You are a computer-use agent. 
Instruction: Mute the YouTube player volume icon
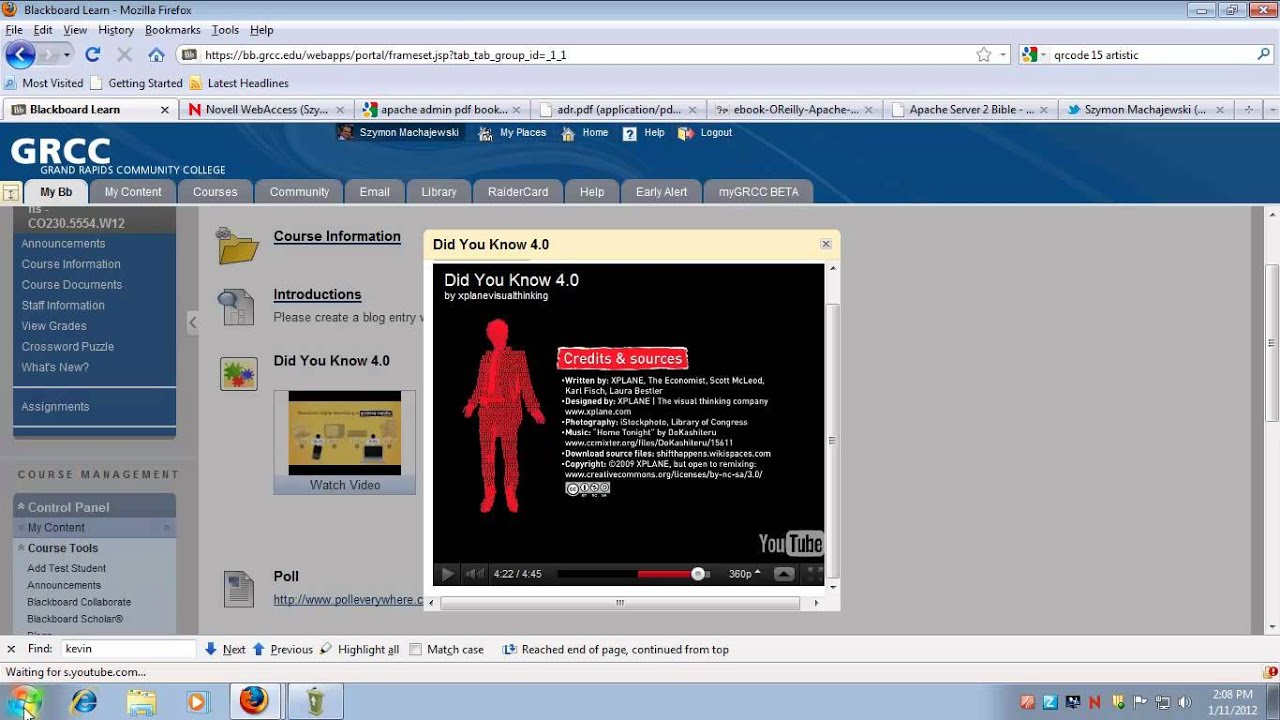[x=475, y=574]
